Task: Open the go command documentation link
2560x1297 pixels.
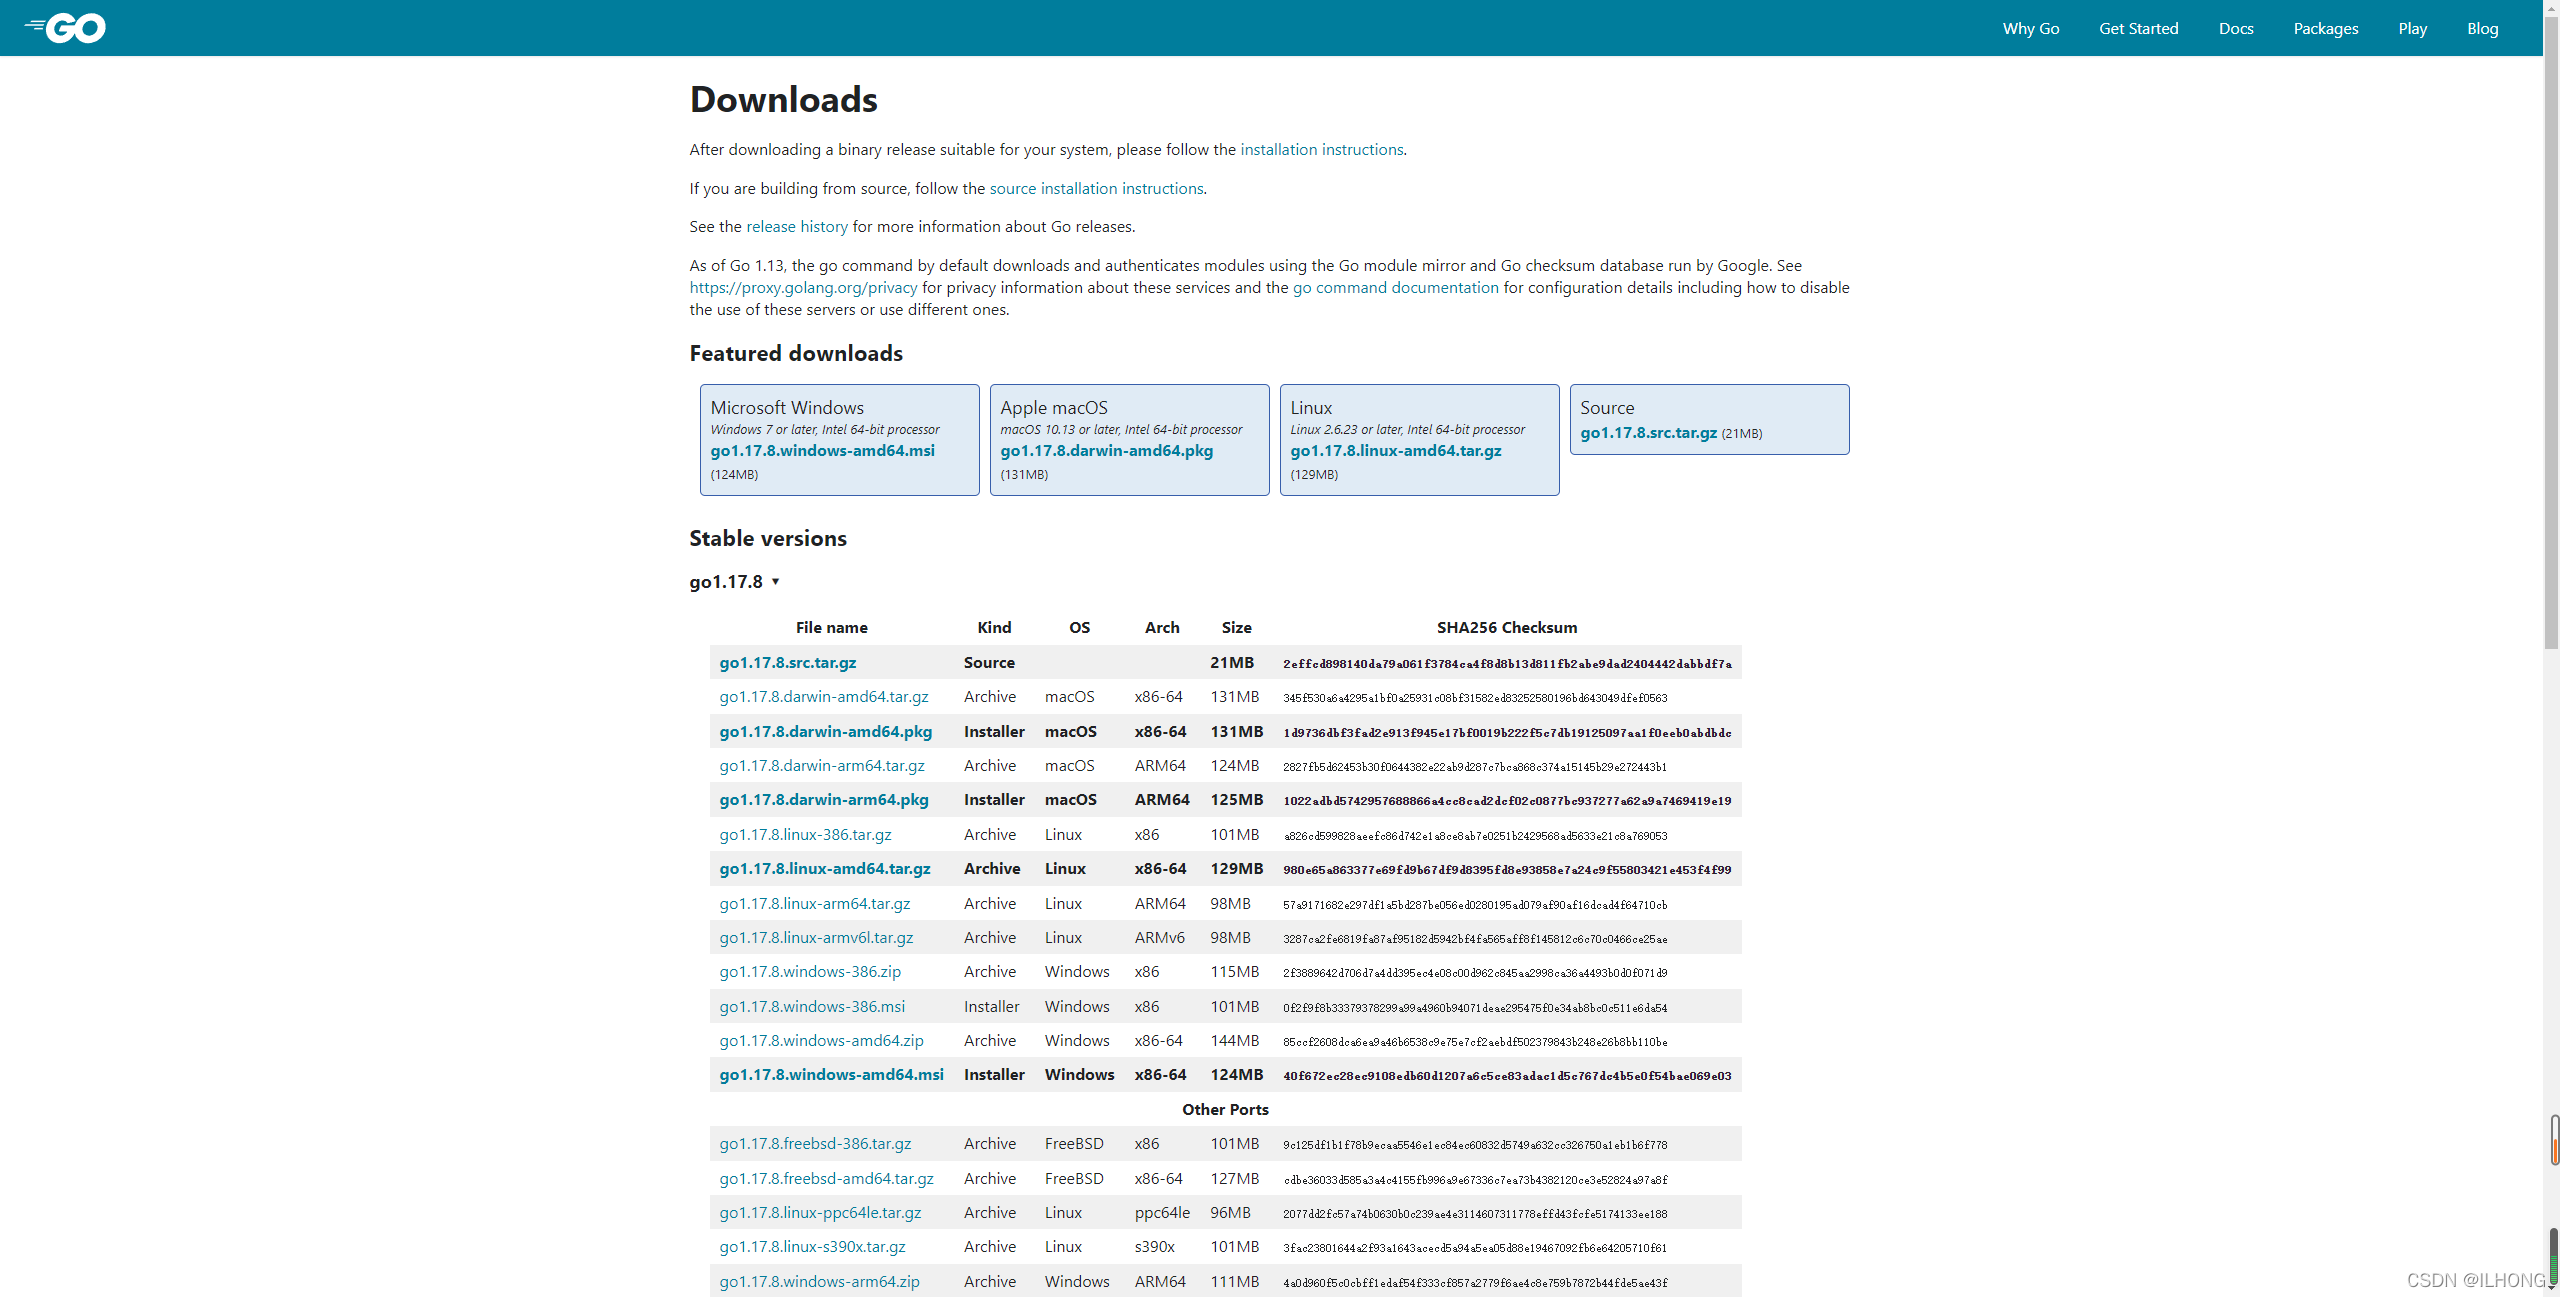Action: pos(1395,288)
